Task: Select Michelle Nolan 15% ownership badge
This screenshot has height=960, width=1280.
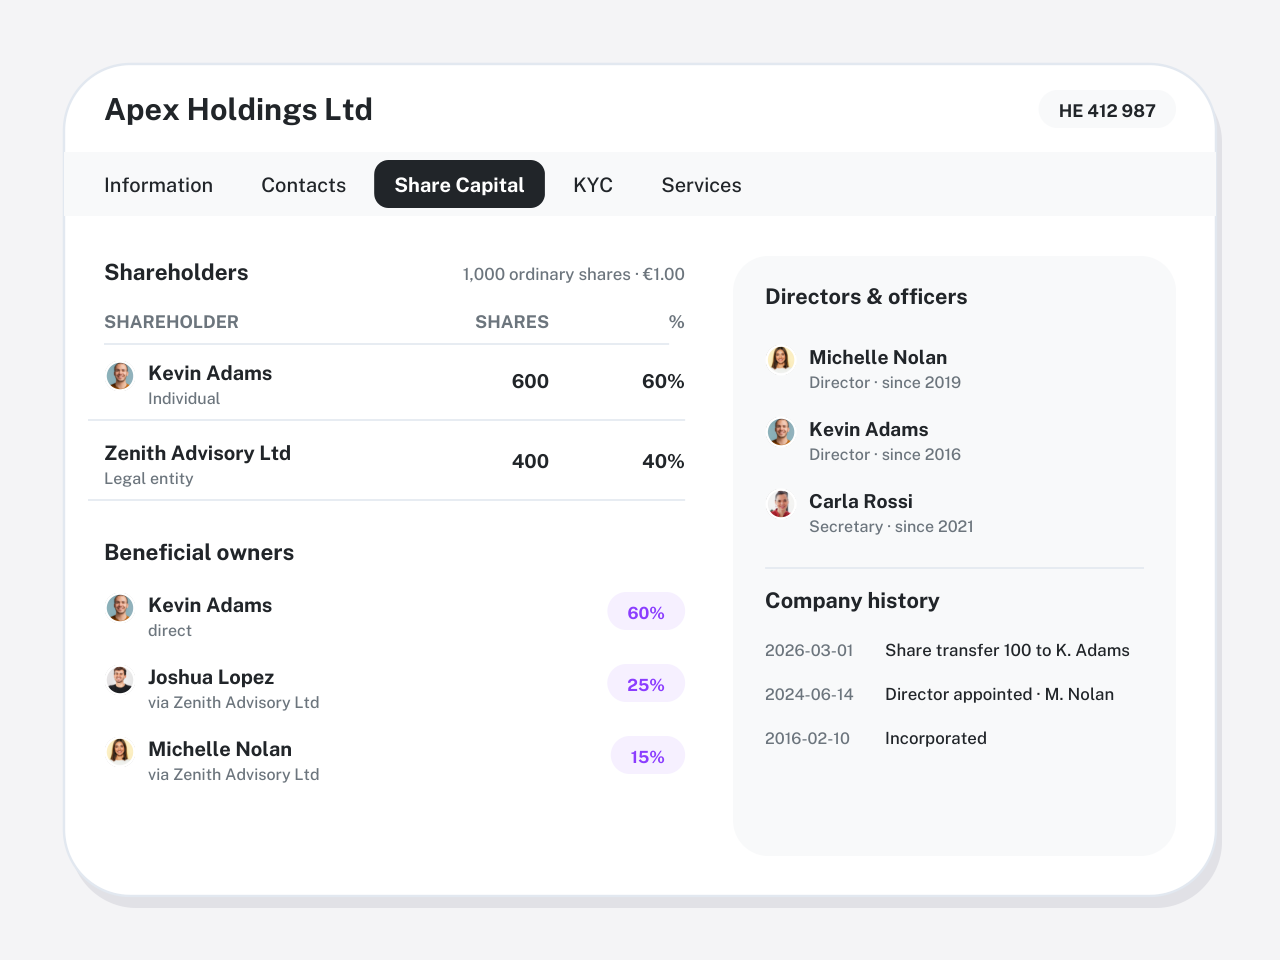Action: coord(648,756)
